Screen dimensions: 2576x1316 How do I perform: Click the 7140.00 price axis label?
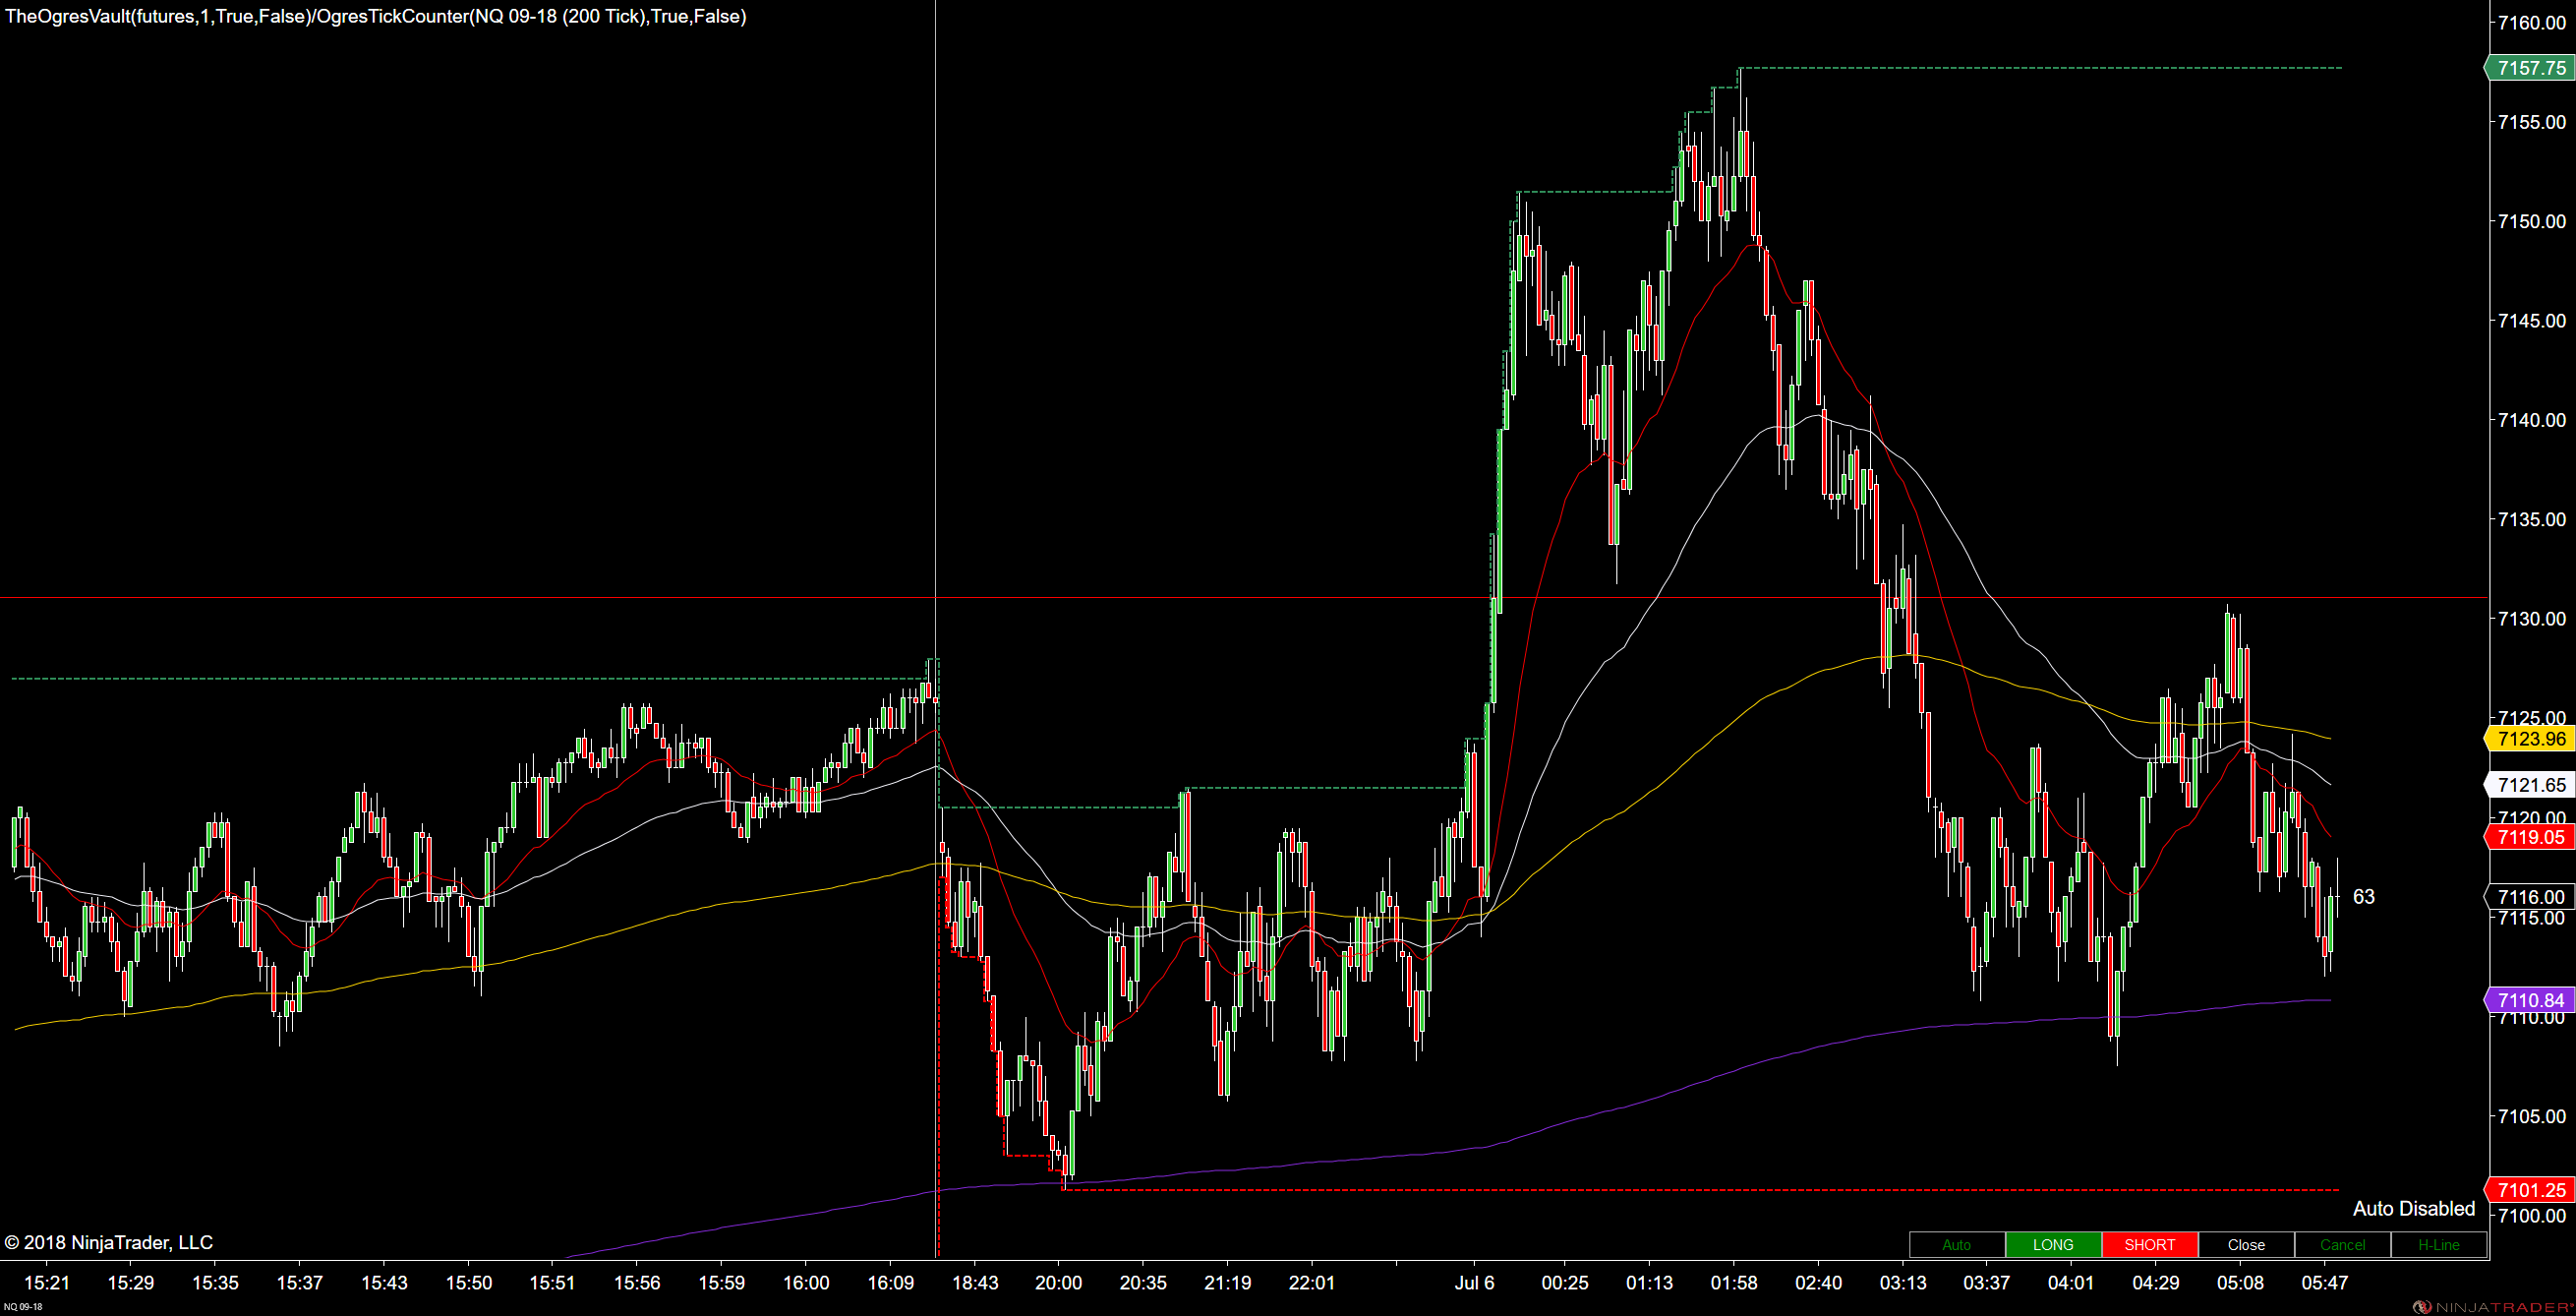click(2532, 420)
